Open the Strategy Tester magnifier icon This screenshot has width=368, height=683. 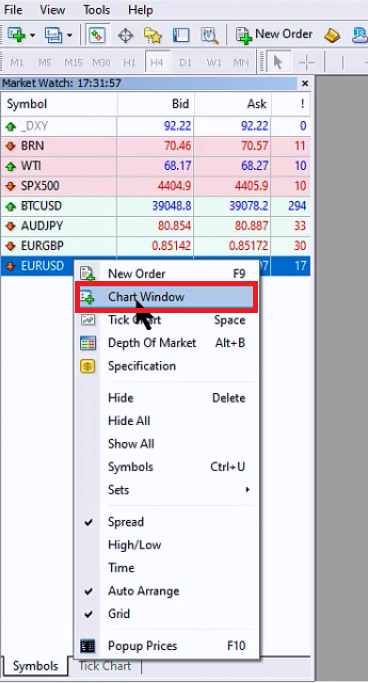209,35
